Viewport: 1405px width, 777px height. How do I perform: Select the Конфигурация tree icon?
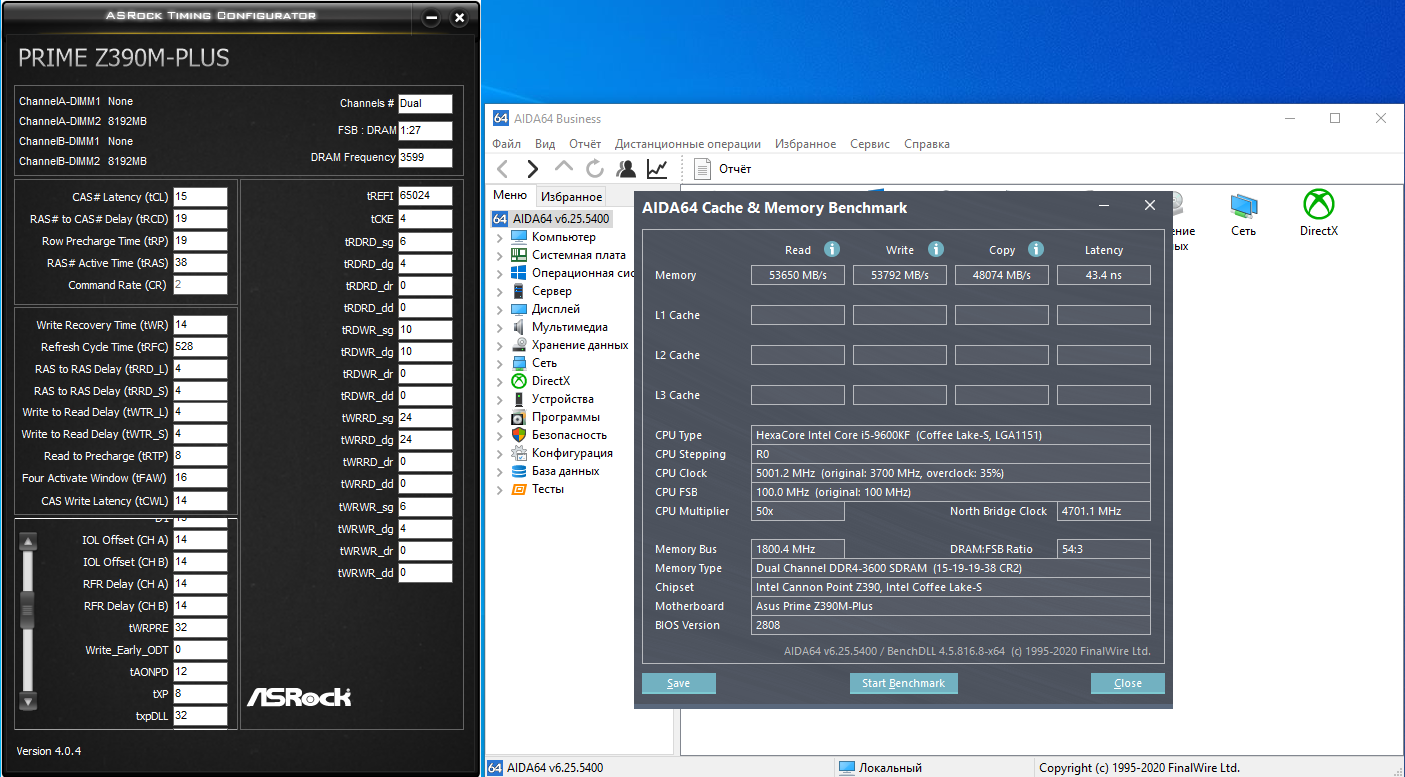(518, 453)
